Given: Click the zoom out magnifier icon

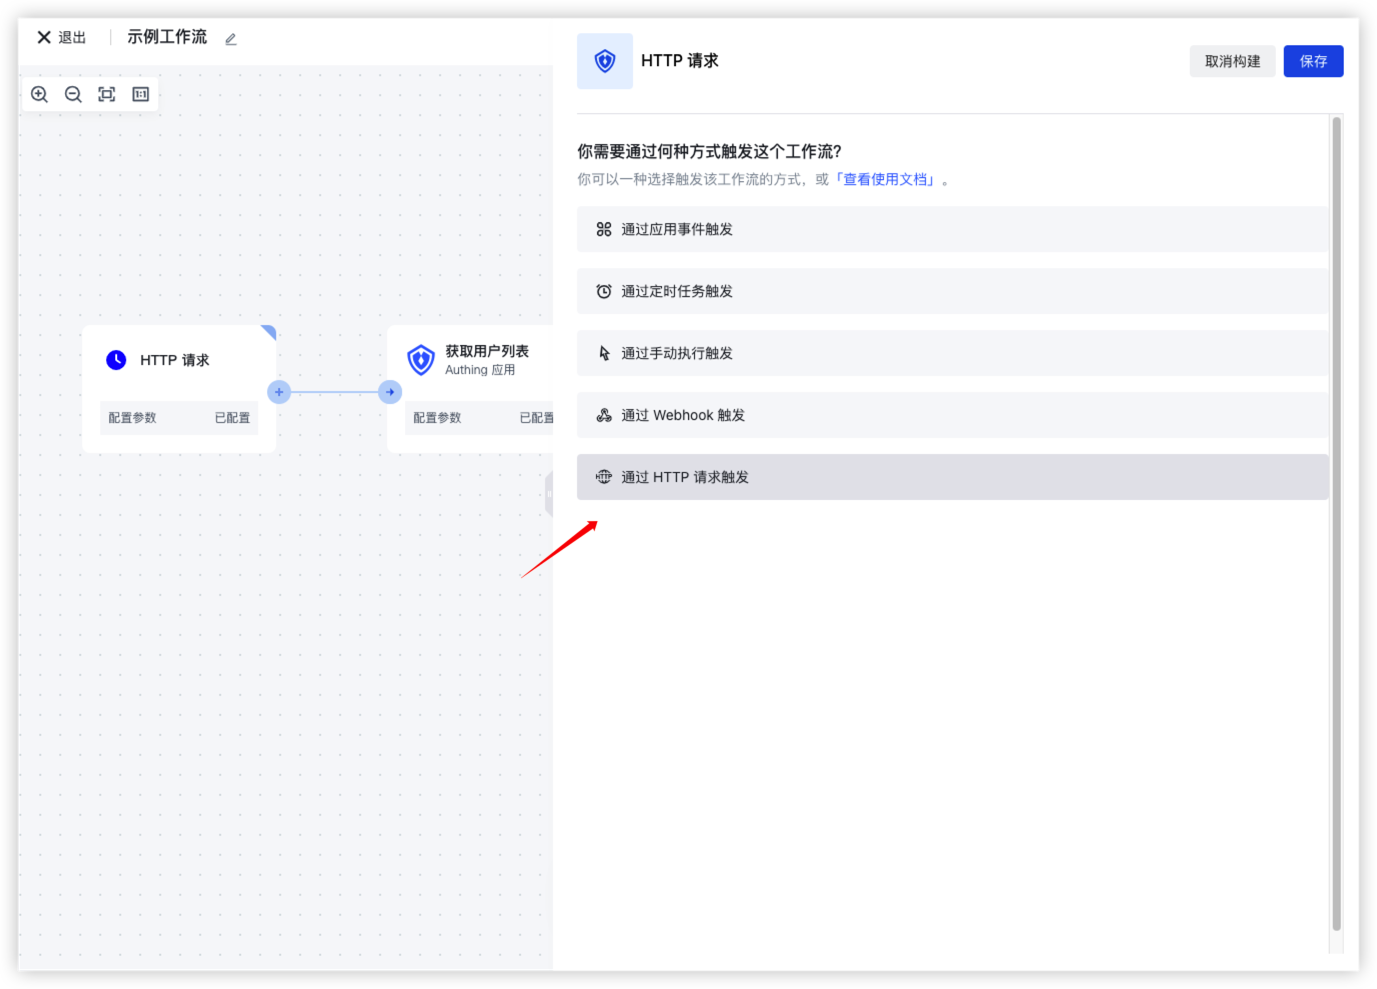Looking at the screenshot, I should [x=73, y=94].
